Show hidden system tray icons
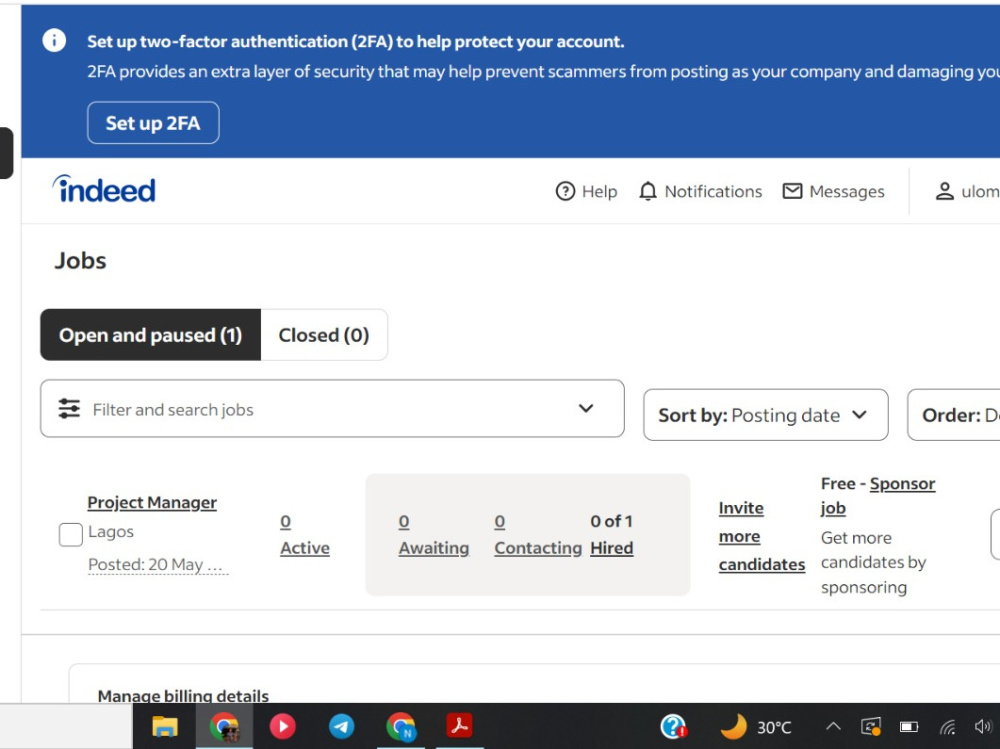 click(833, 727)
